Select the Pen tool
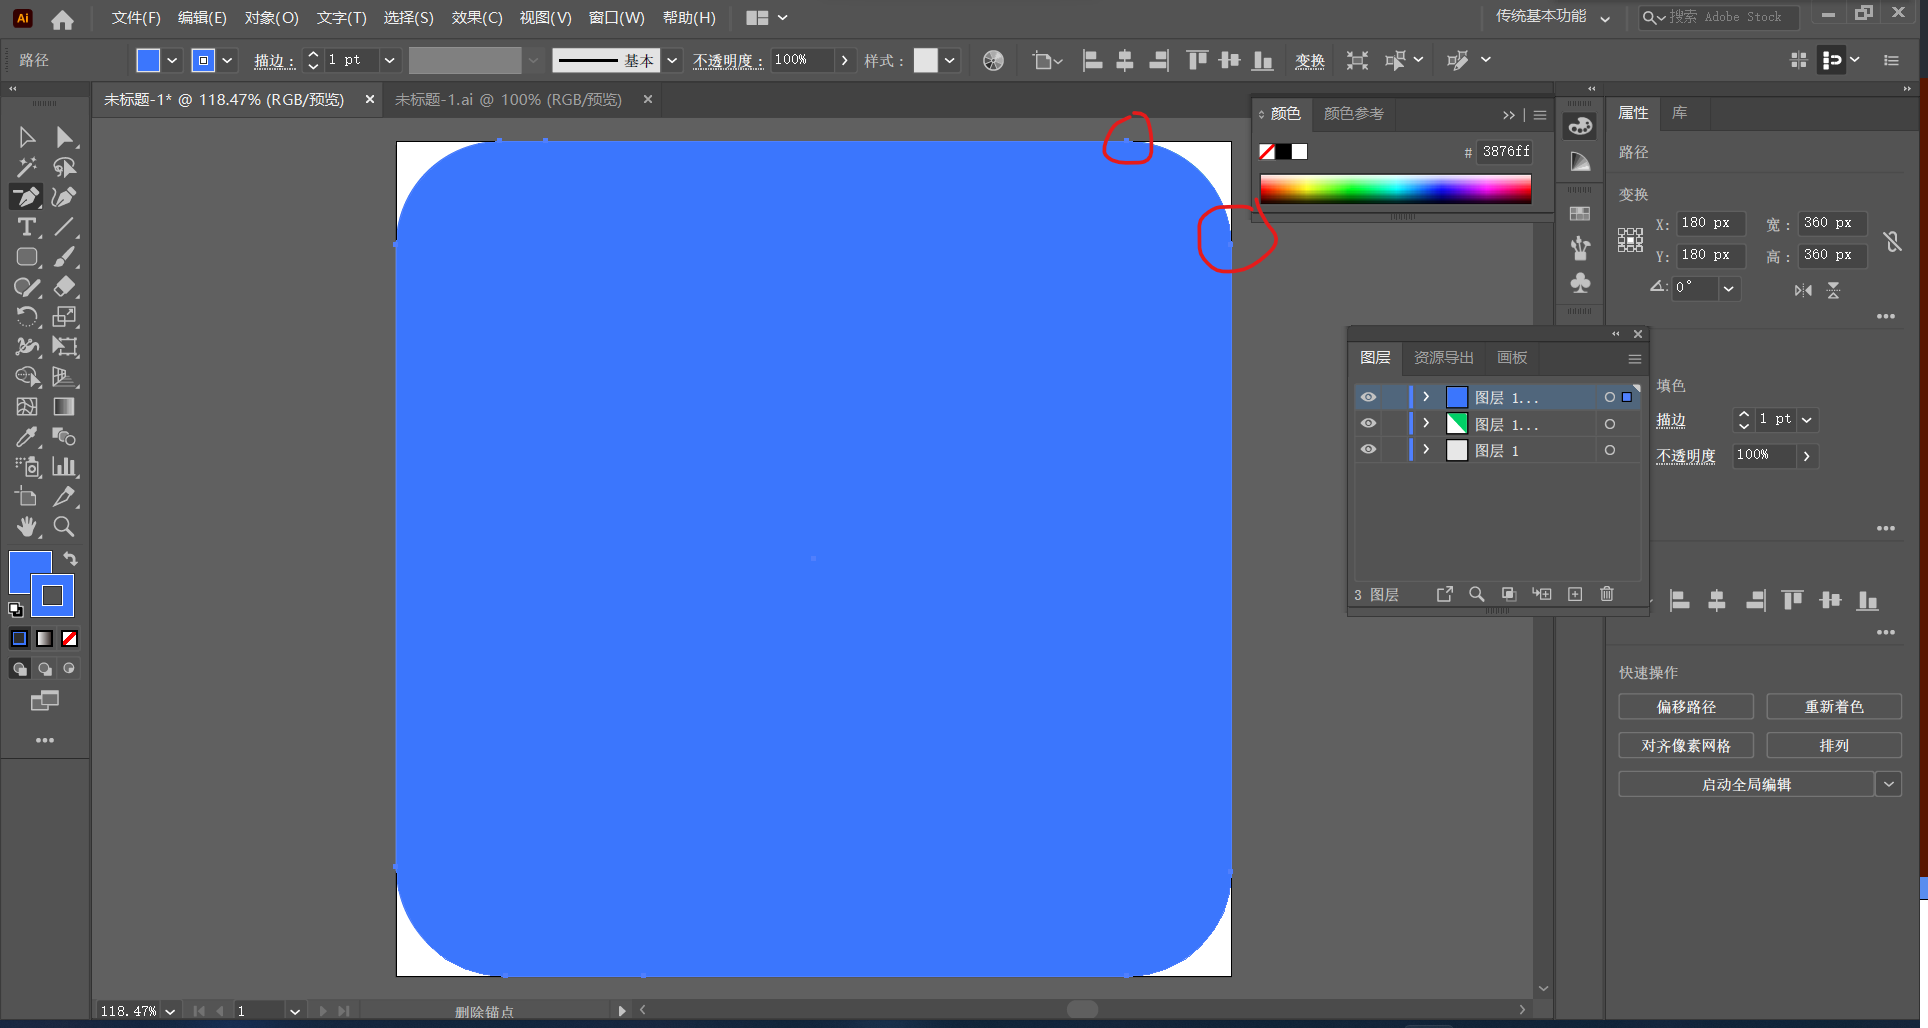1928x1028 pixels. click(27, 197)
